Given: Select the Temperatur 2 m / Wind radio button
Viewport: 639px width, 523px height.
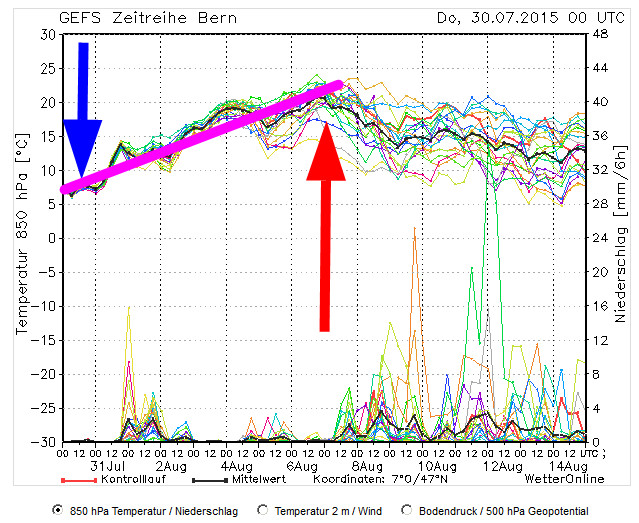Looking at the screenshot, I should tap(262, 509).
